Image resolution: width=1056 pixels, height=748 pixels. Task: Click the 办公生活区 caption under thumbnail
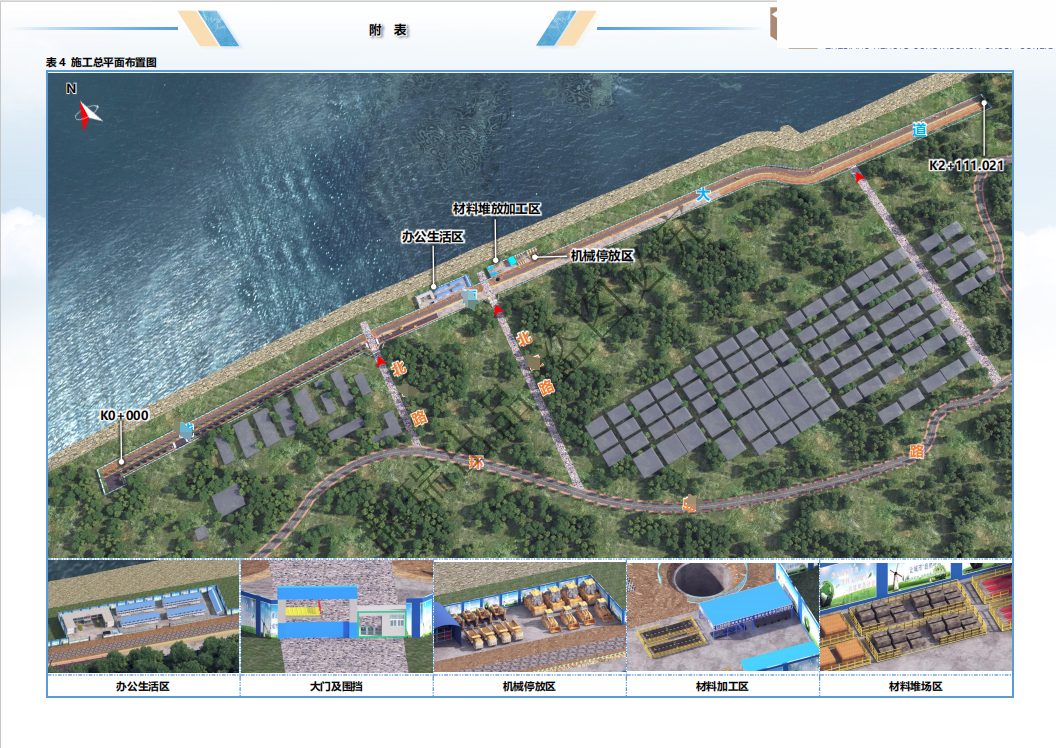click(143, 687)
